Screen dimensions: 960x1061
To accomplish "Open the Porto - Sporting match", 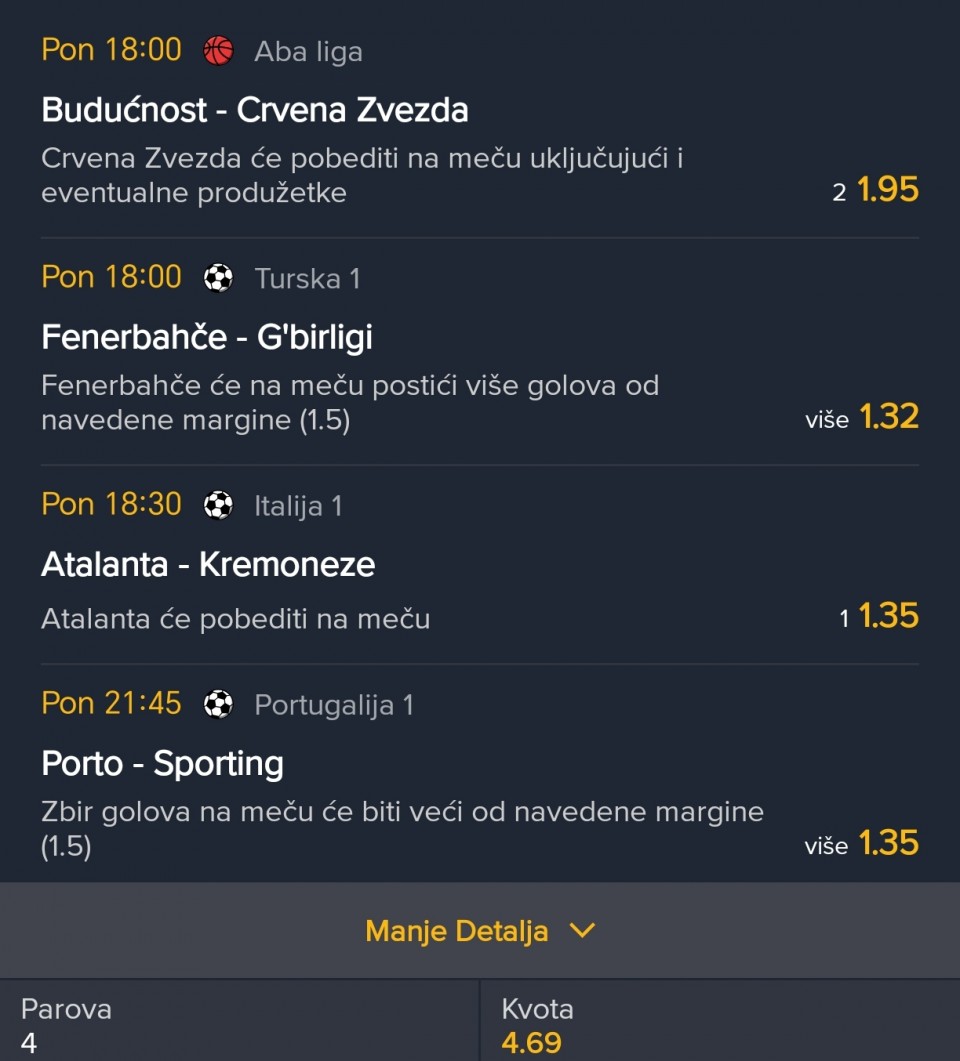I will point(163,764).
